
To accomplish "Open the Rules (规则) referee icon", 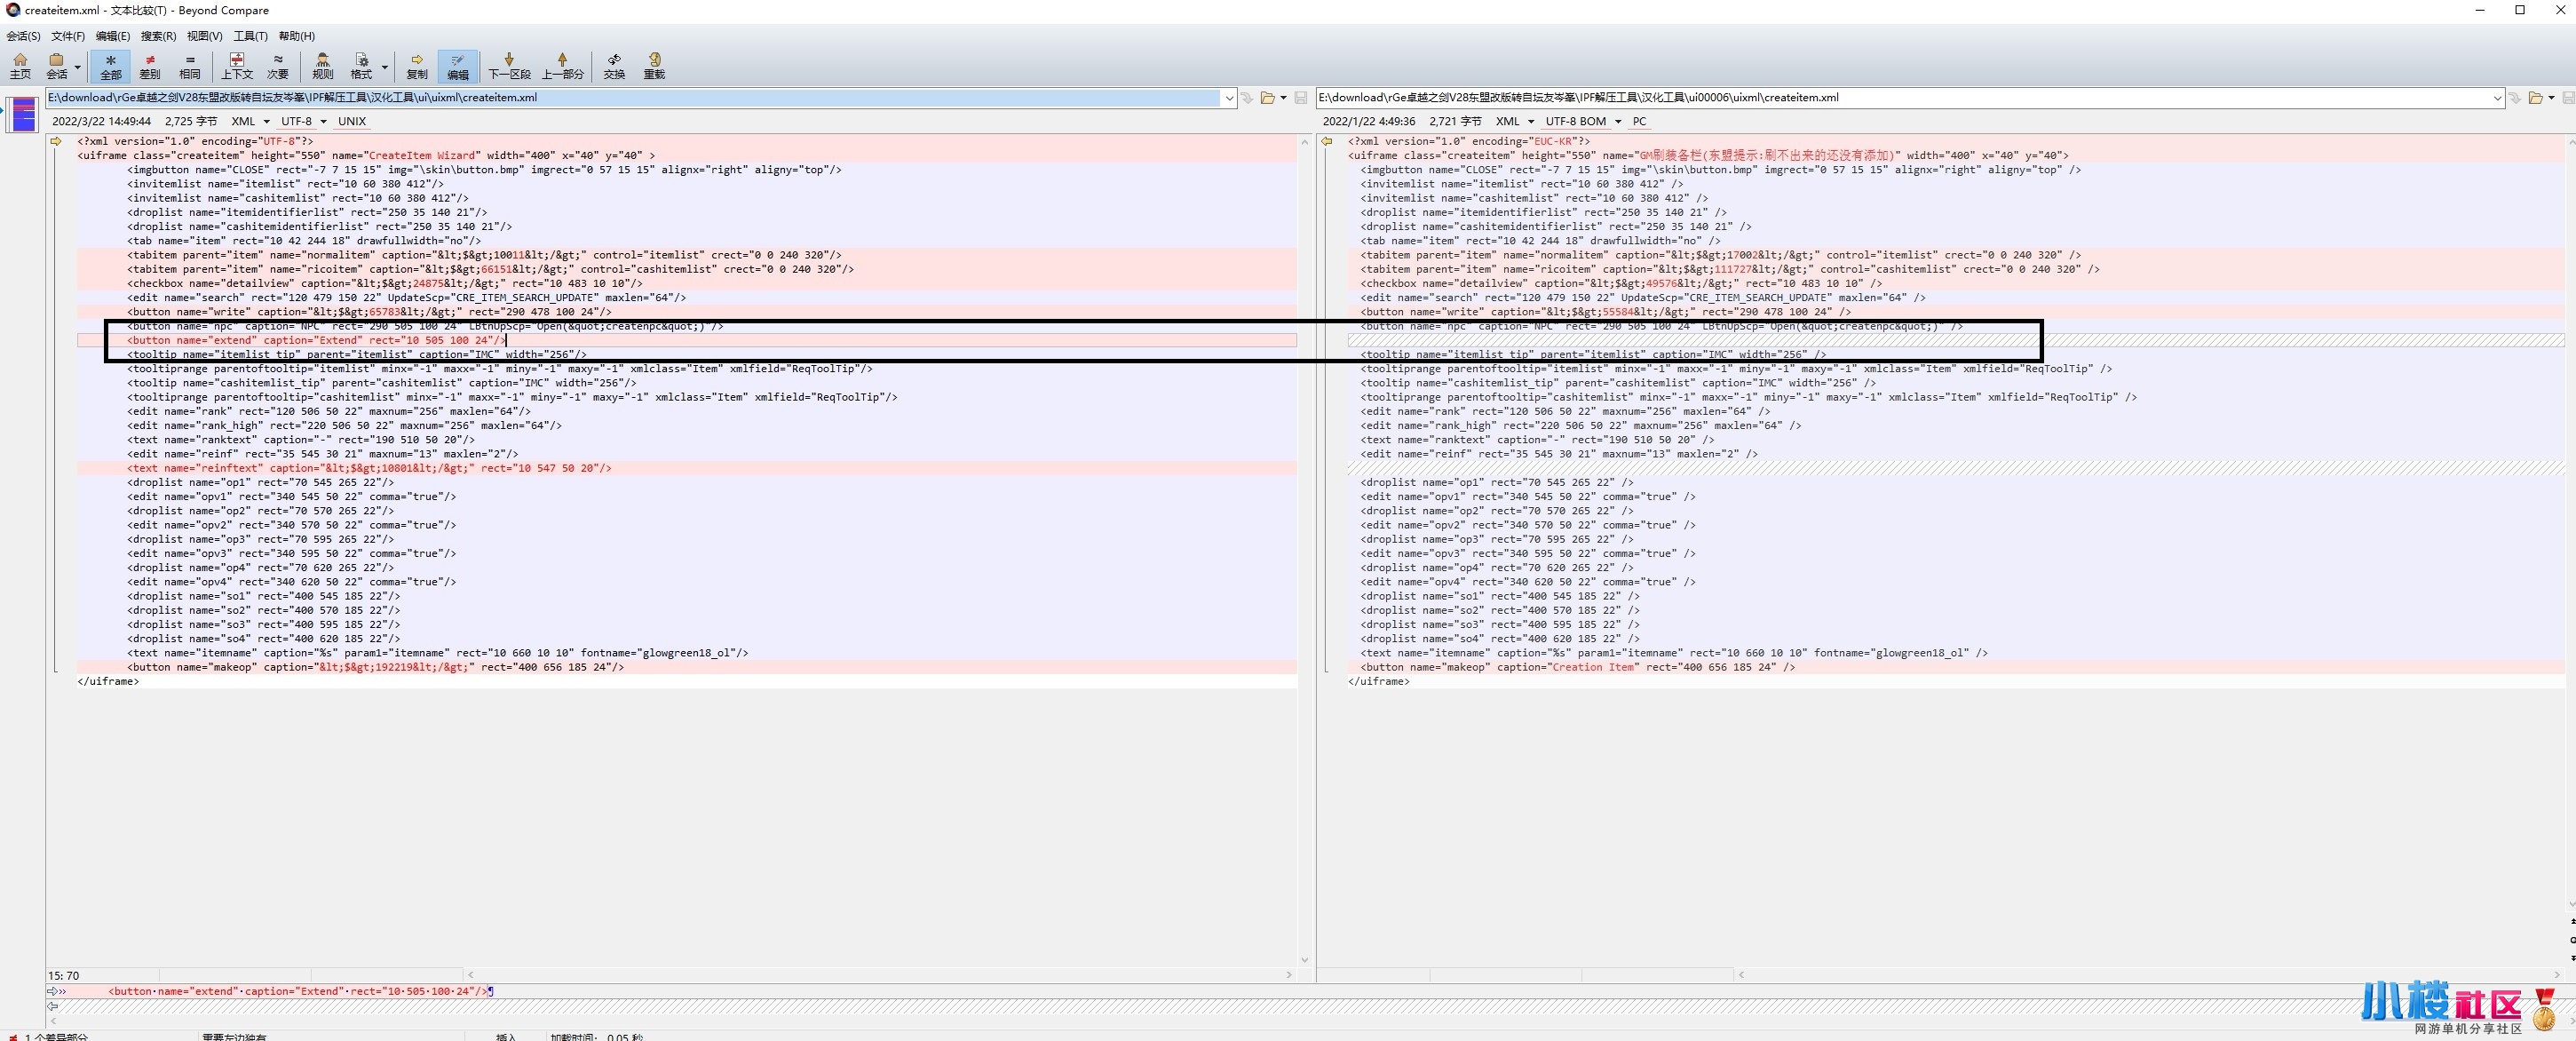I will tap(323, 66).
